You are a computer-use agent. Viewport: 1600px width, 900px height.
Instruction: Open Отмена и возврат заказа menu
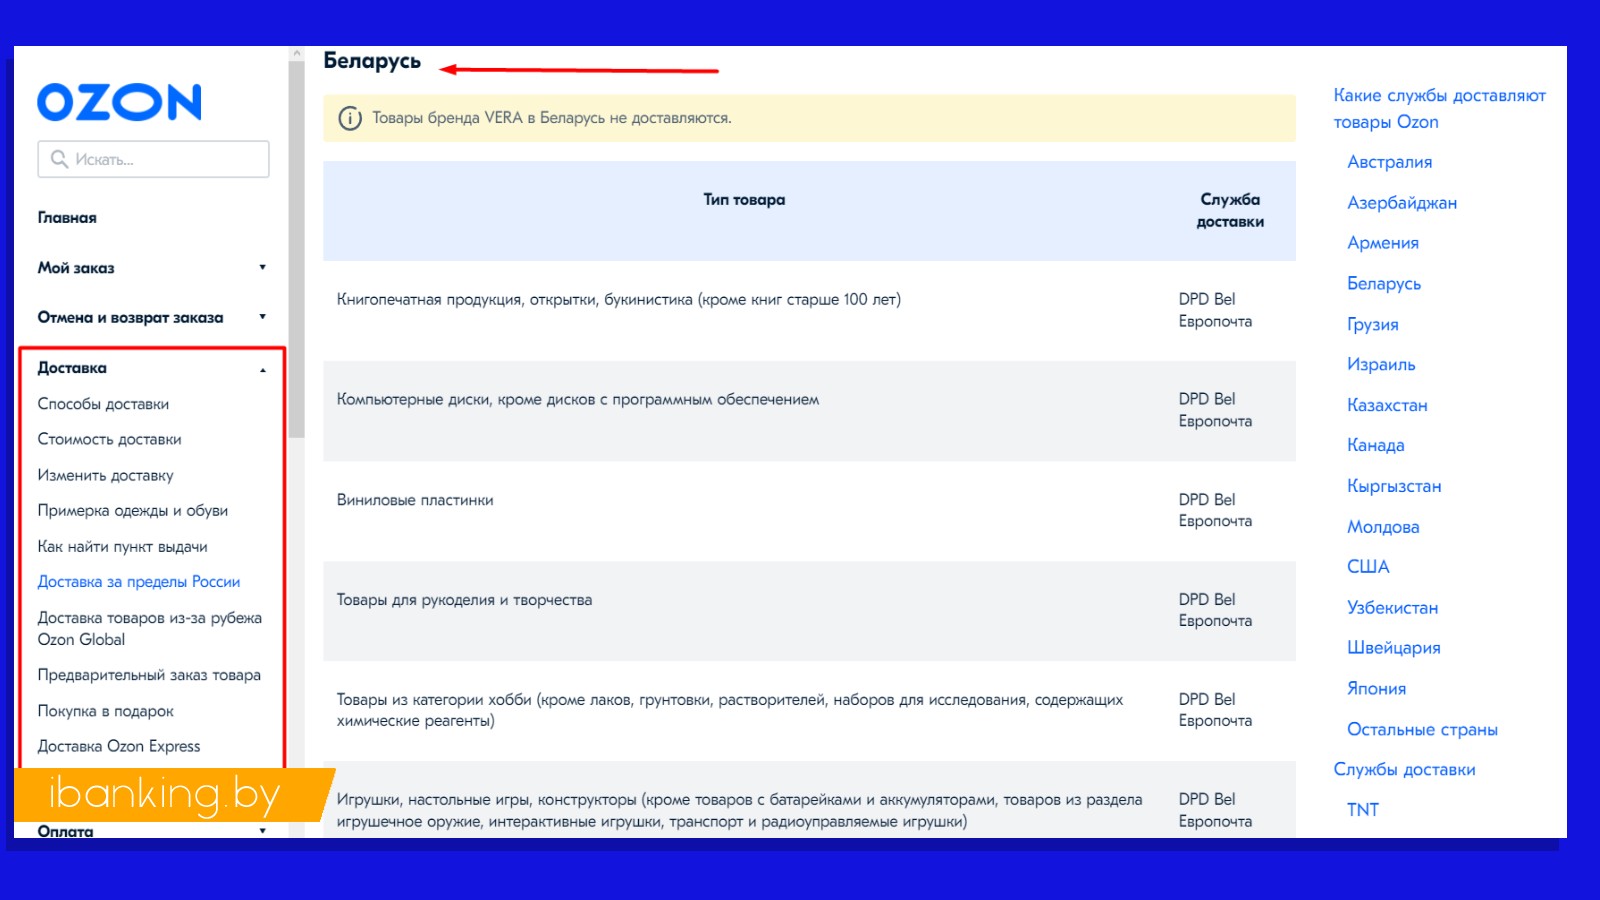pyautogui.click(x=130, y=317)
